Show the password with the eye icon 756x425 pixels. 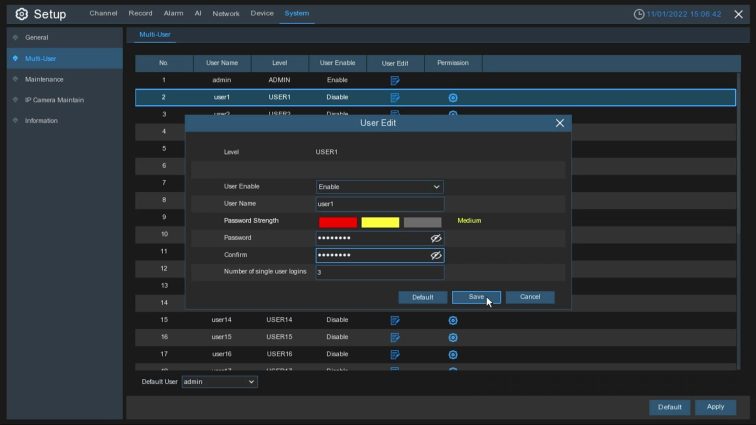(436, 238)
